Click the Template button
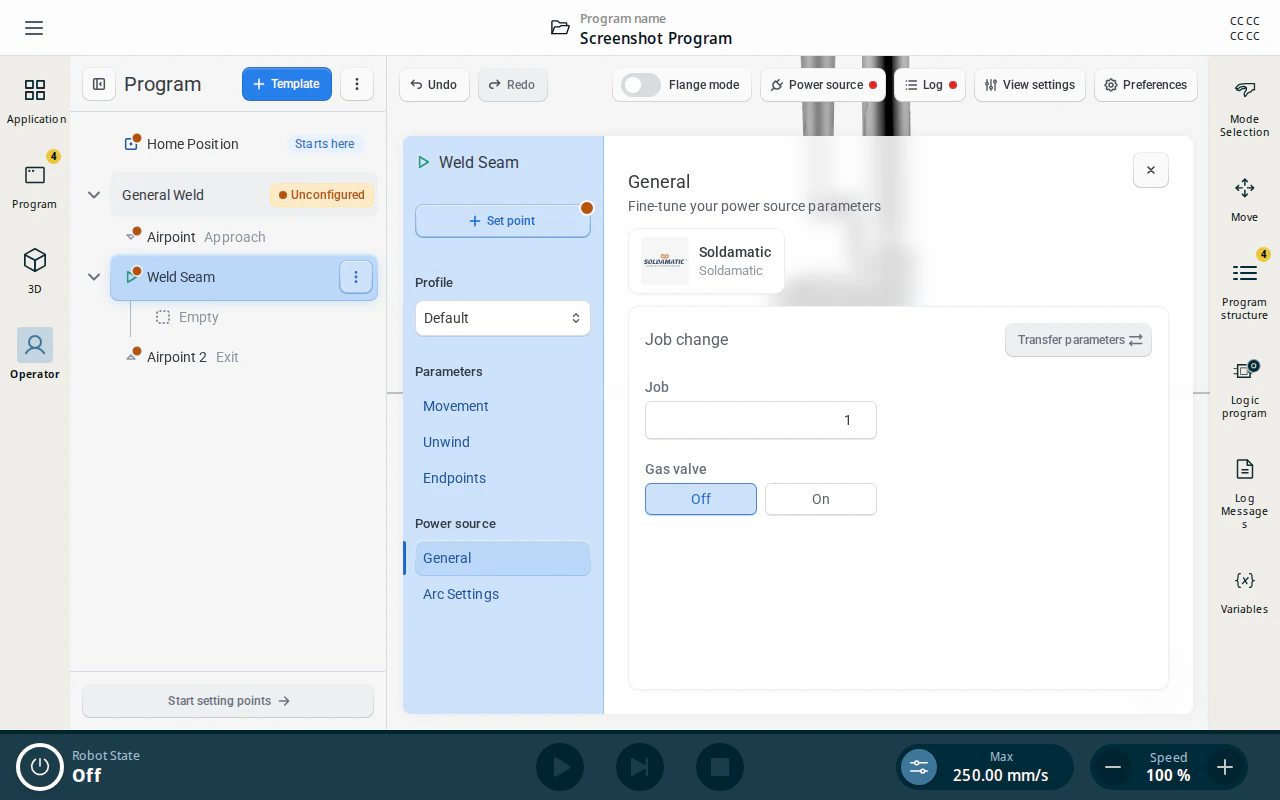The image size is (1280, 800). [x=287, y=84]
